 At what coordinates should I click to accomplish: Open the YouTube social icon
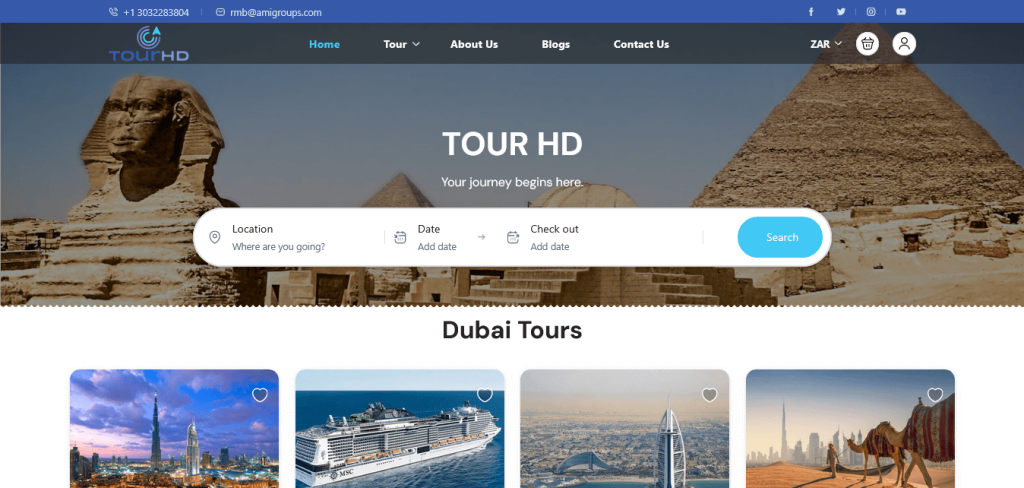tap(901, 12)
